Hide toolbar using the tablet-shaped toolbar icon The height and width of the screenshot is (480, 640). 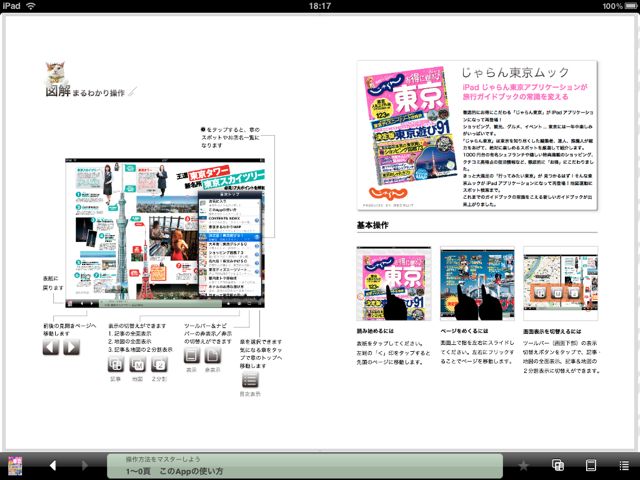click(x=591, y=465)
